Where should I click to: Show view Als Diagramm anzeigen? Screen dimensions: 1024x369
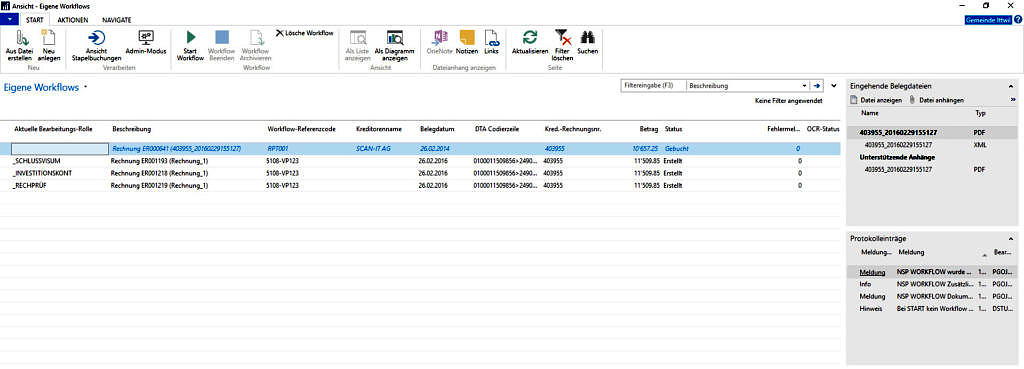395,38
